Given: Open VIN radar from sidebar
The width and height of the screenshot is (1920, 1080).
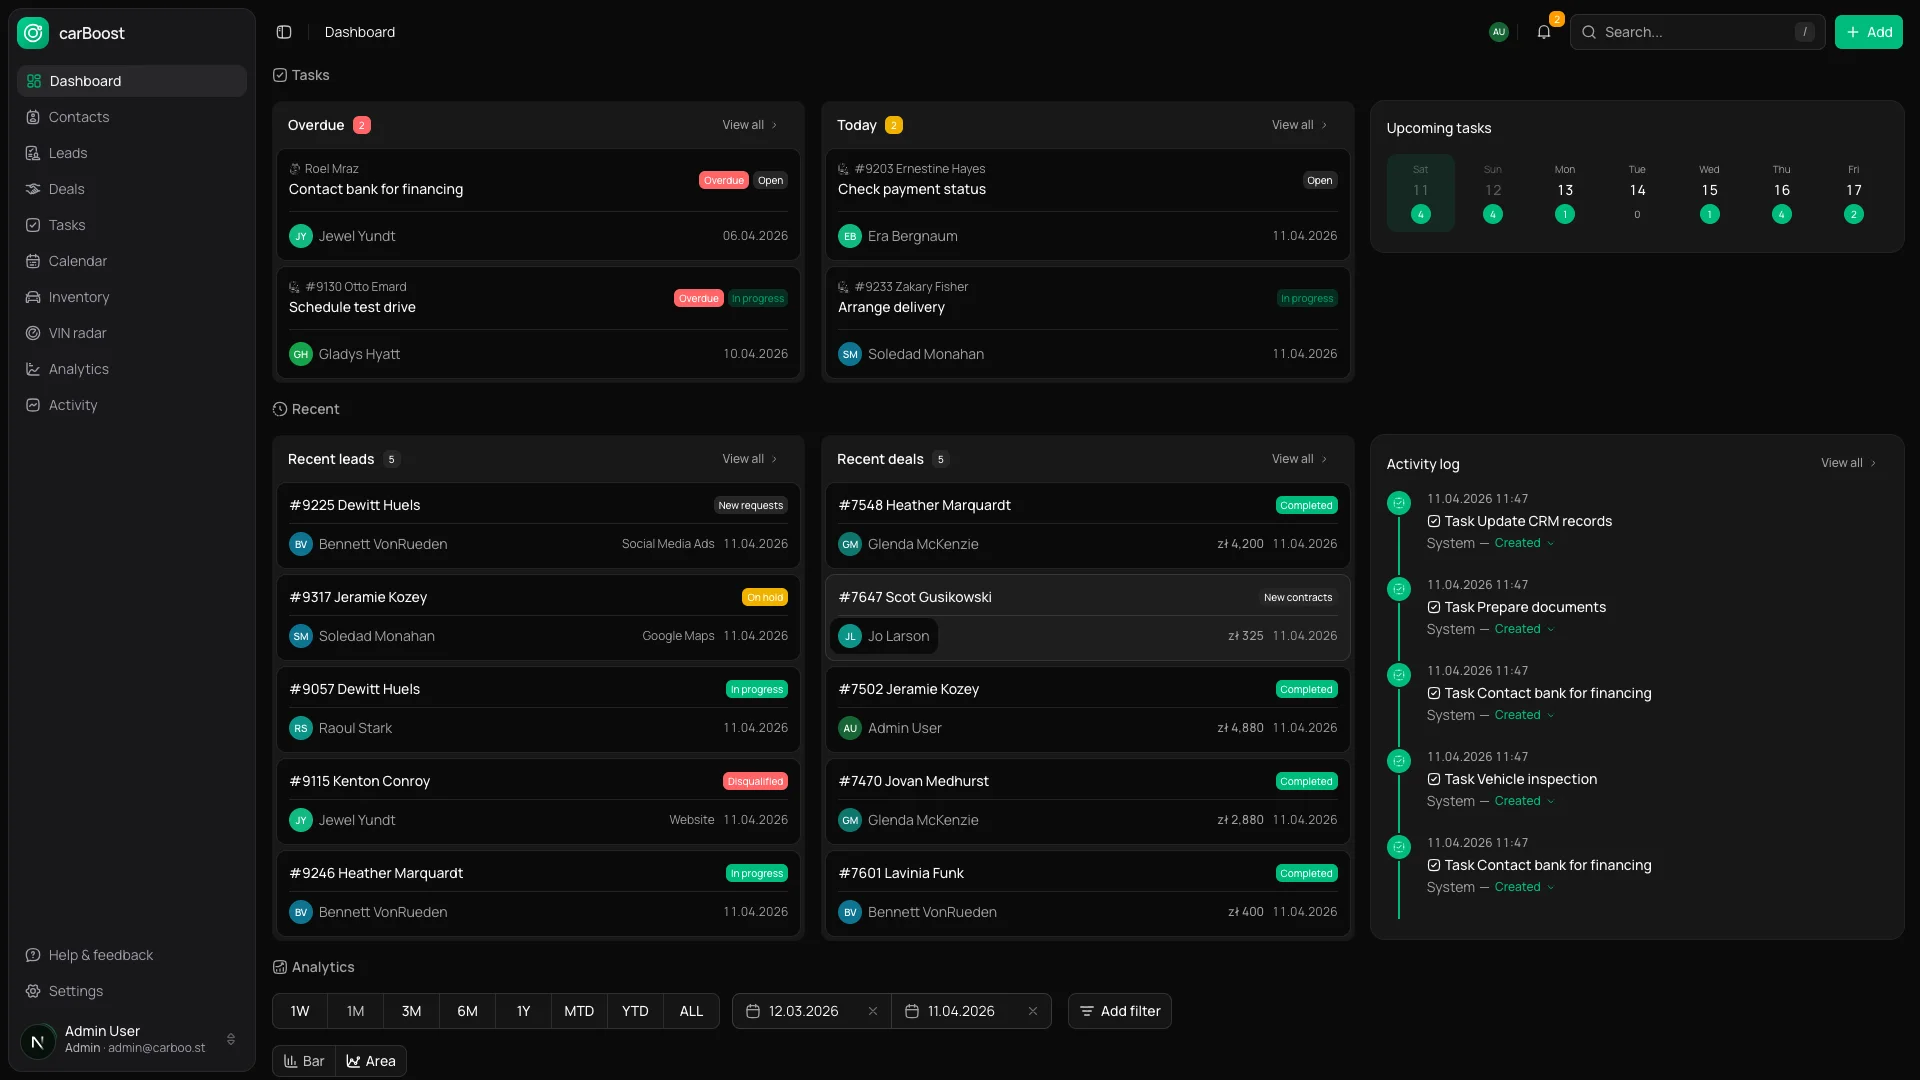Looking at the screenshot, I should point(77,333).
